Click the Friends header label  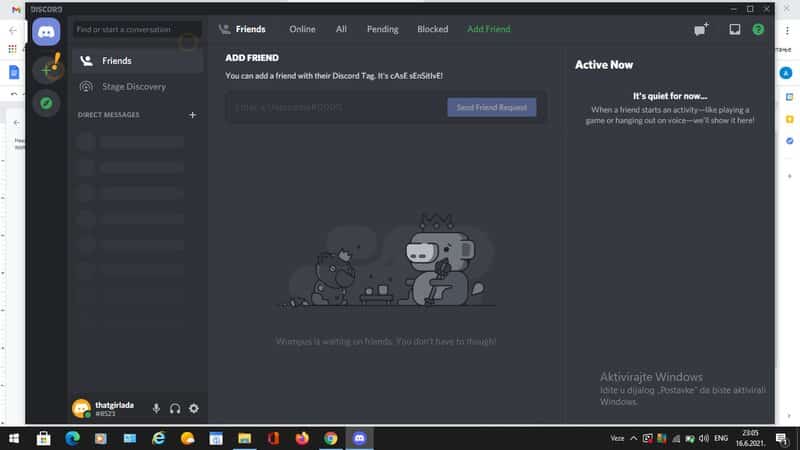250,29
